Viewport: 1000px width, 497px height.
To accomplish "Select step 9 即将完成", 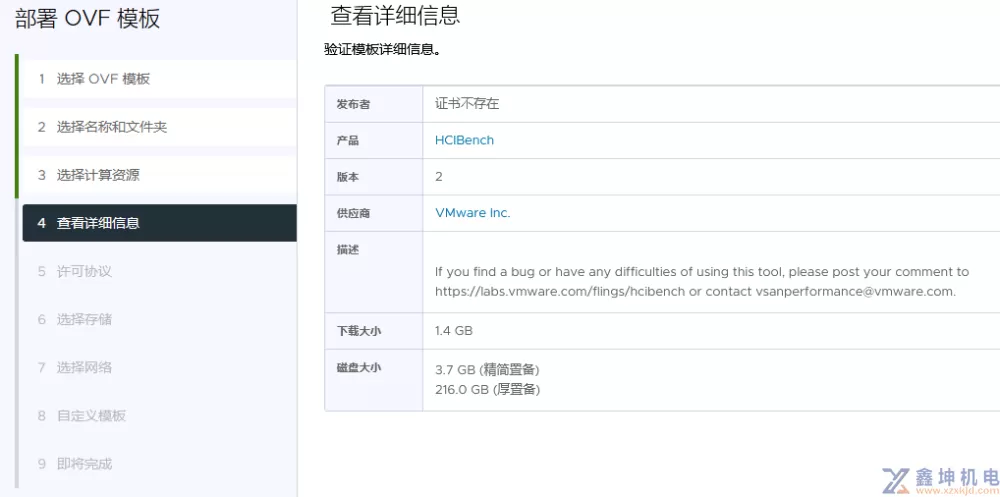I will click(x=159, y=464).
